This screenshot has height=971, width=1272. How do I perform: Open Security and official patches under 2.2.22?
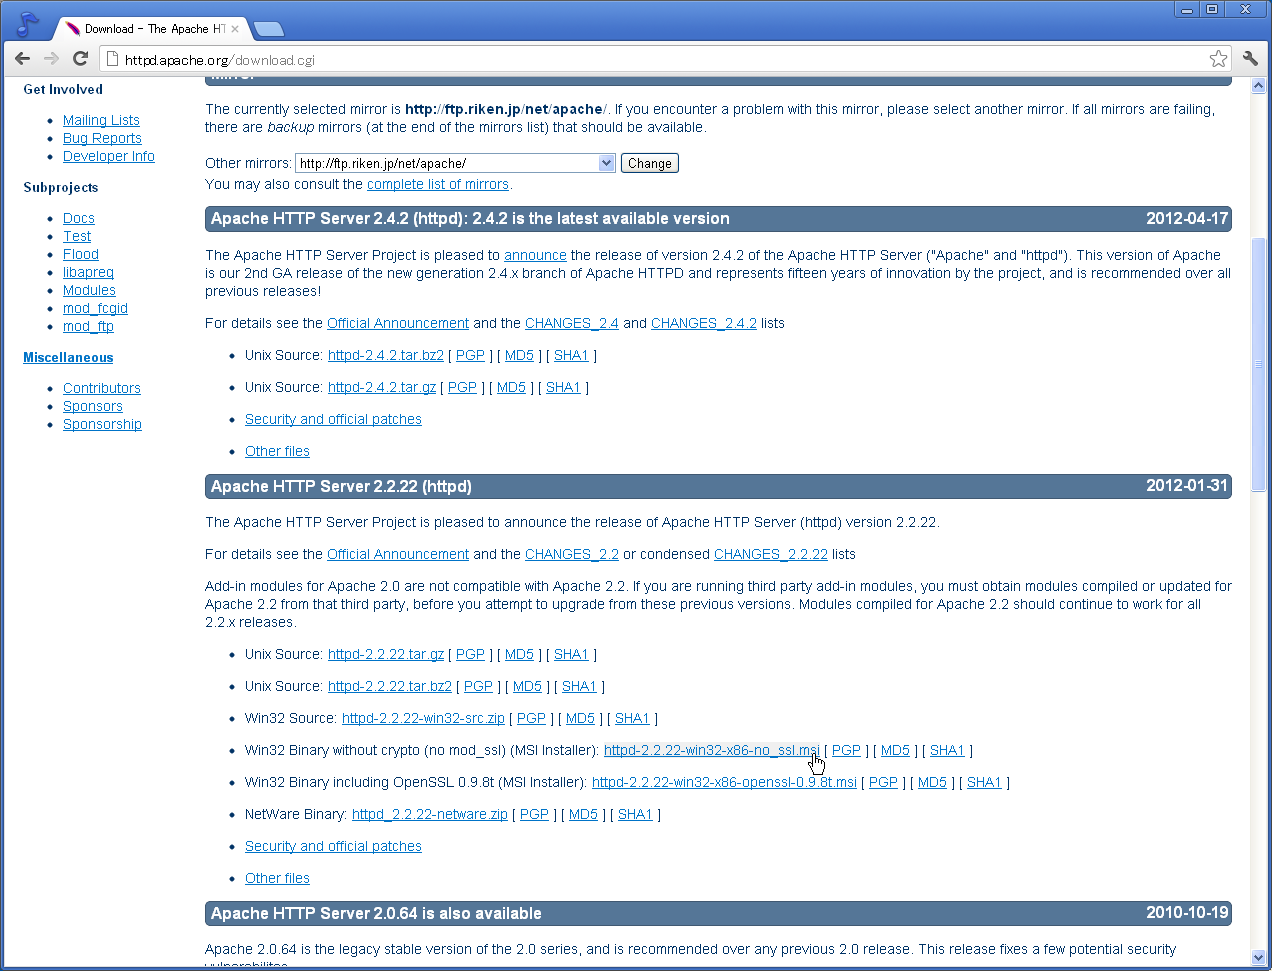(x=333, y=846)
